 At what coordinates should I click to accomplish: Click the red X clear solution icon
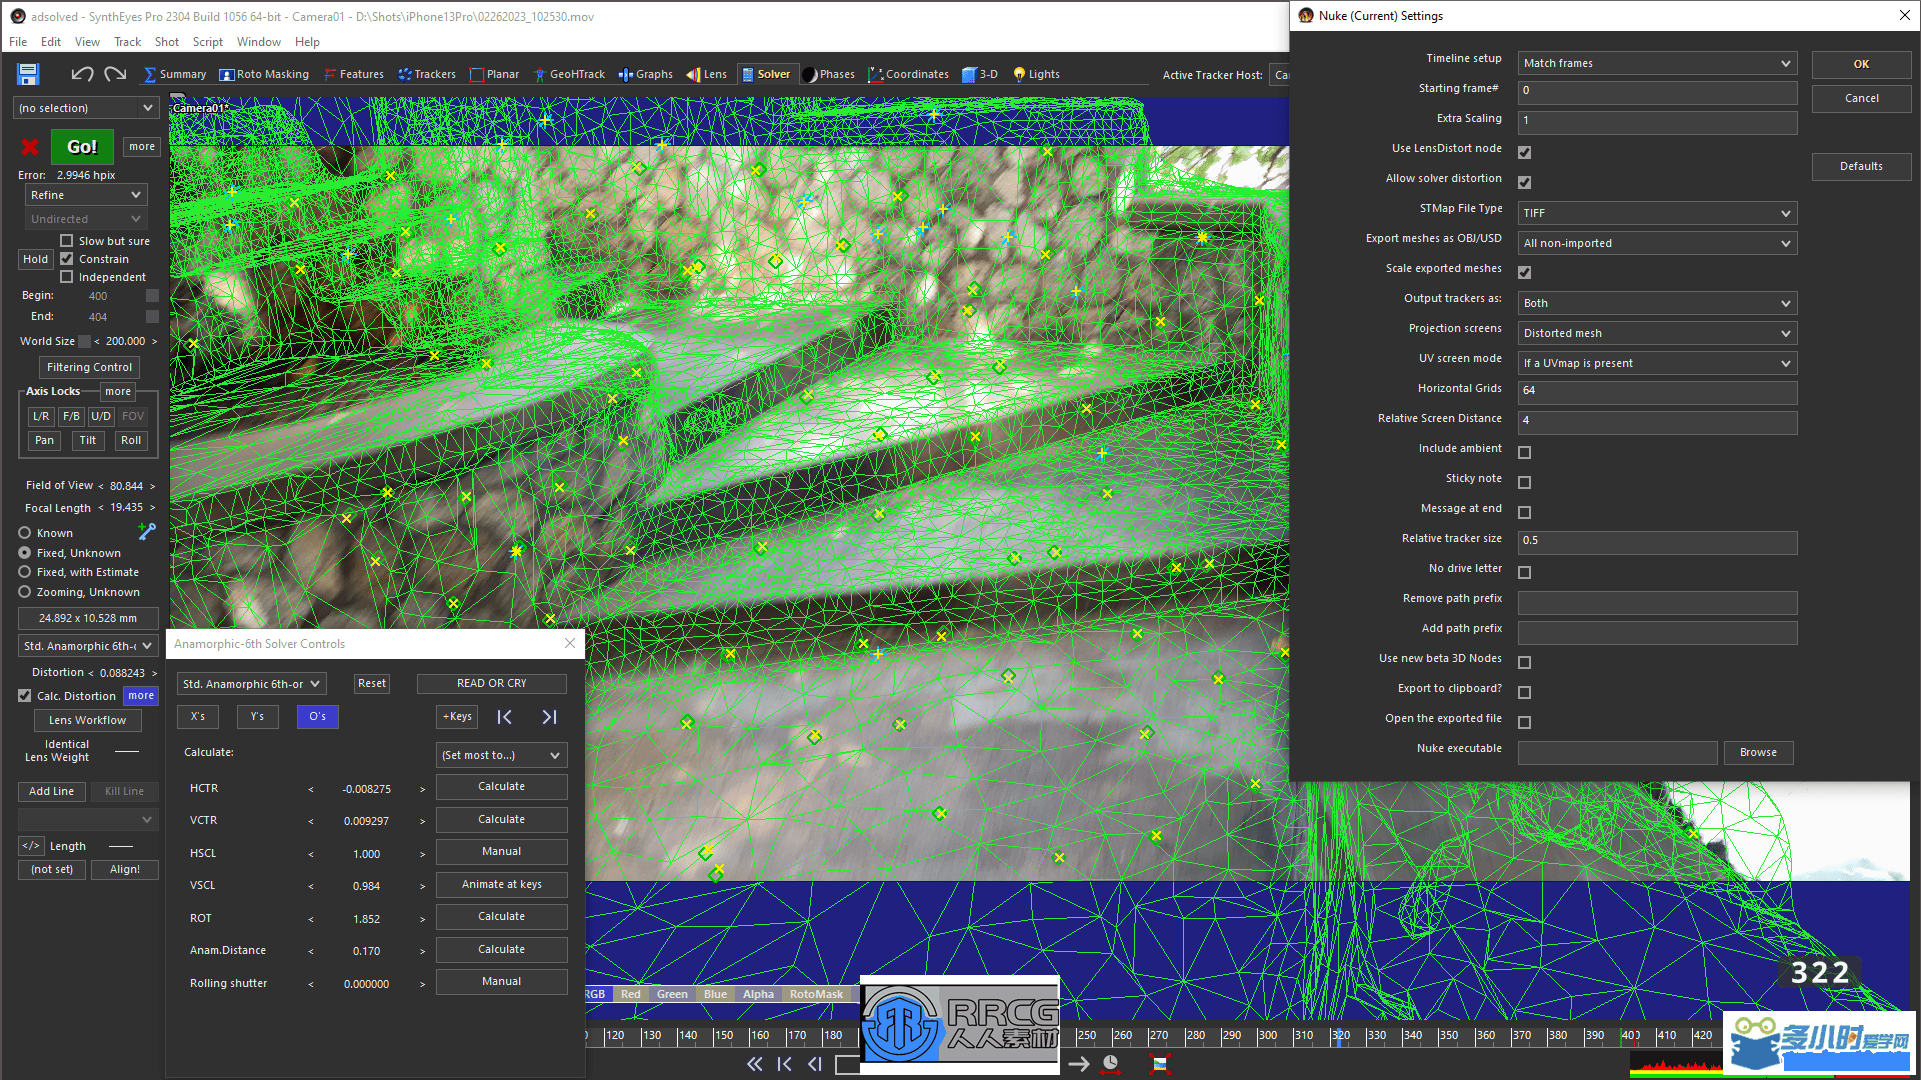coord(30,147)
